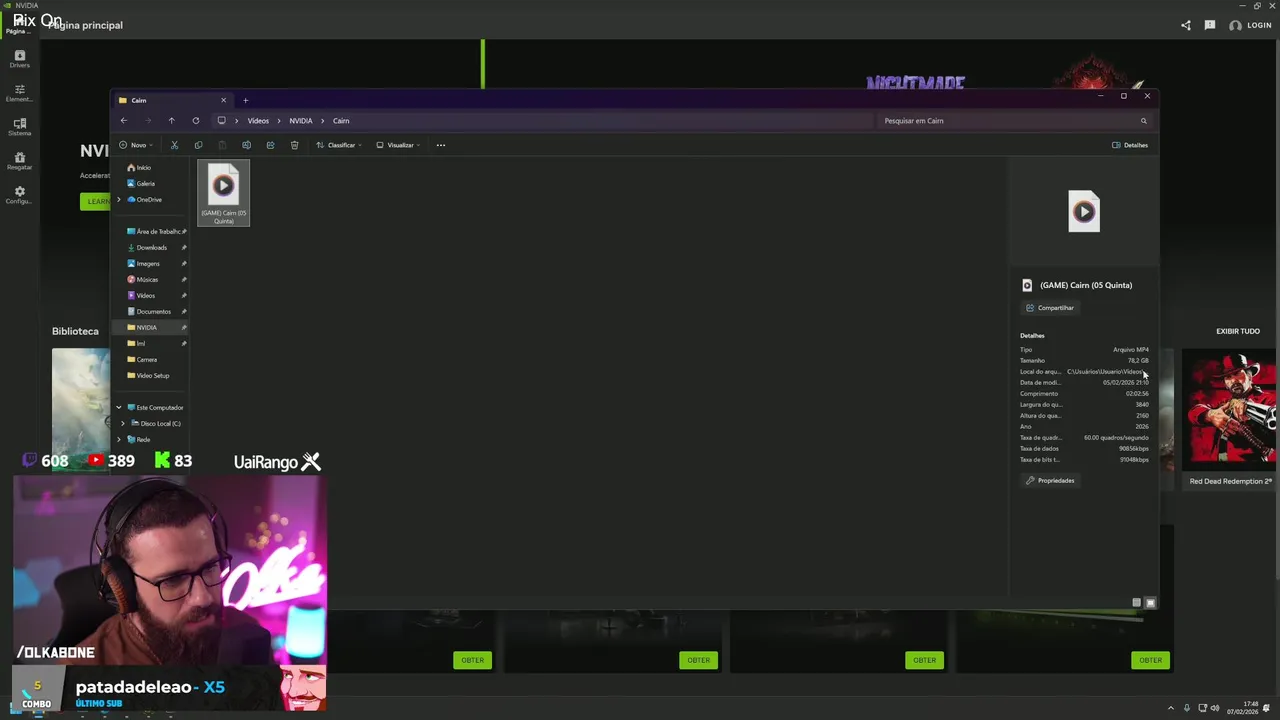Select Galeria in navigation pane

[141, 184]
